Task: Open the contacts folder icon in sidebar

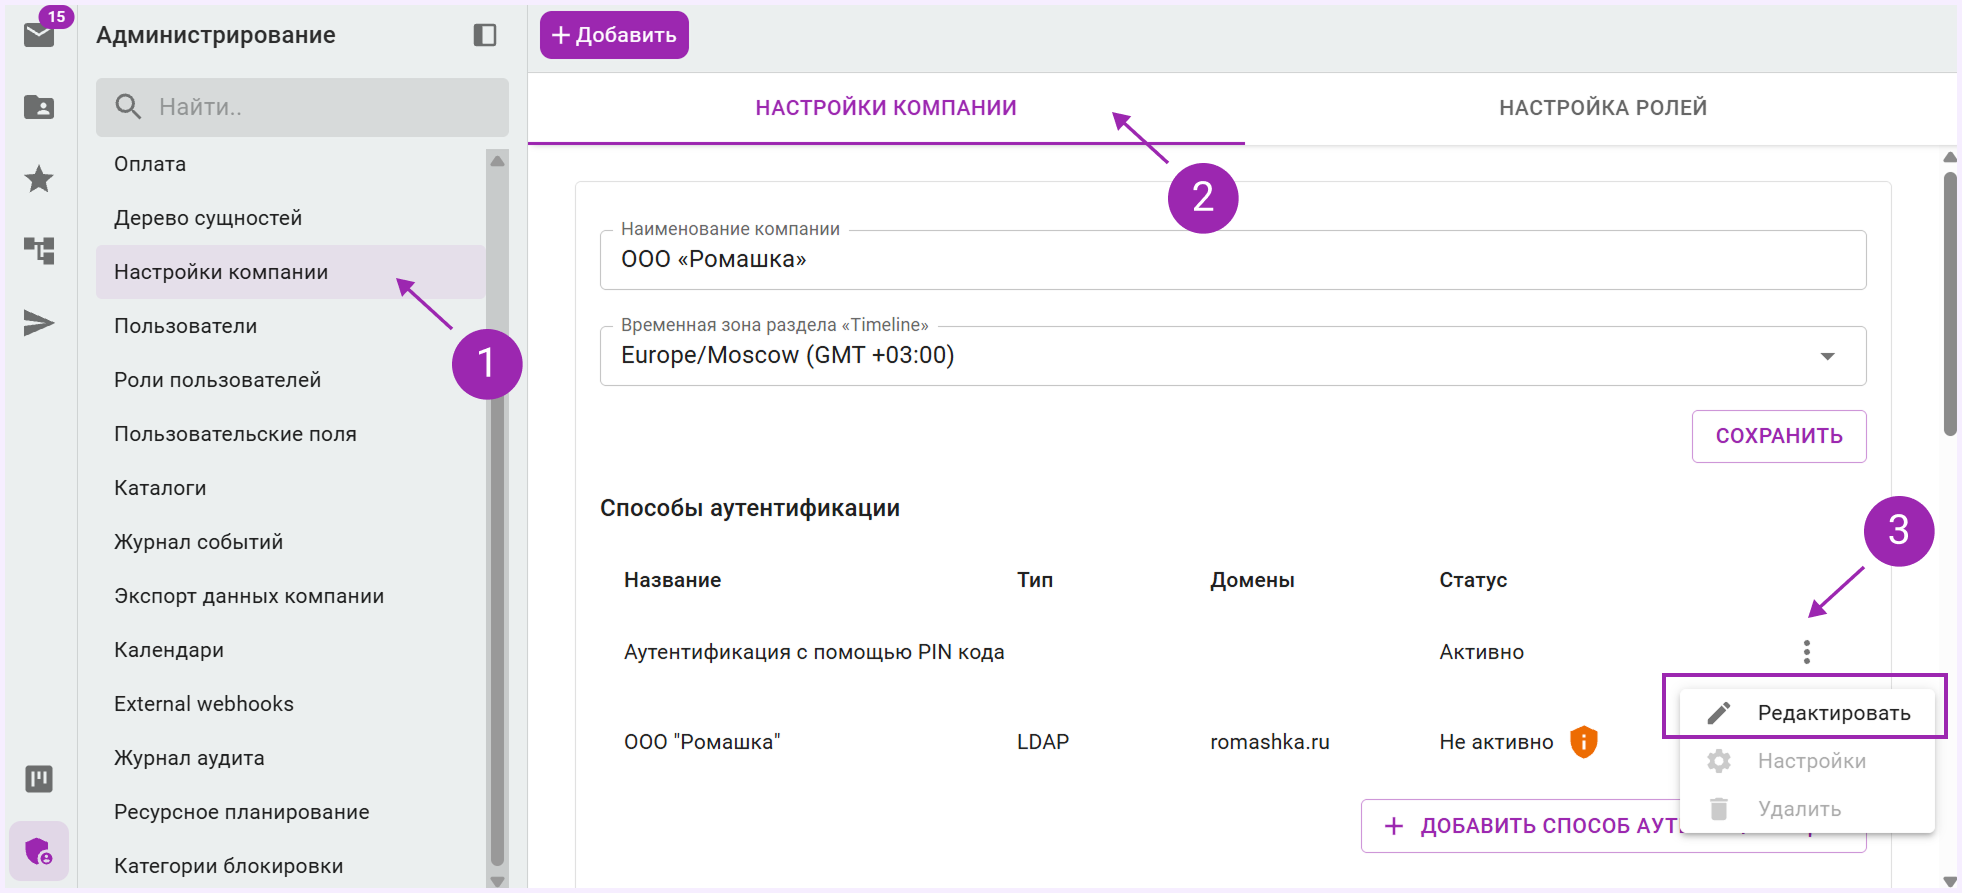Action: pos(39,107)
